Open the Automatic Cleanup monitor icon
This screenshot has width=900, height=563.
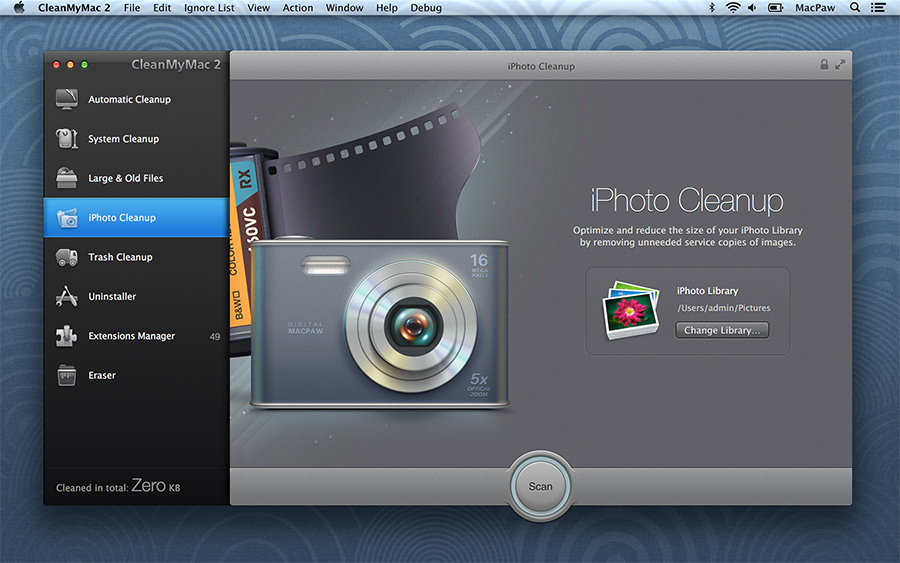67,99
